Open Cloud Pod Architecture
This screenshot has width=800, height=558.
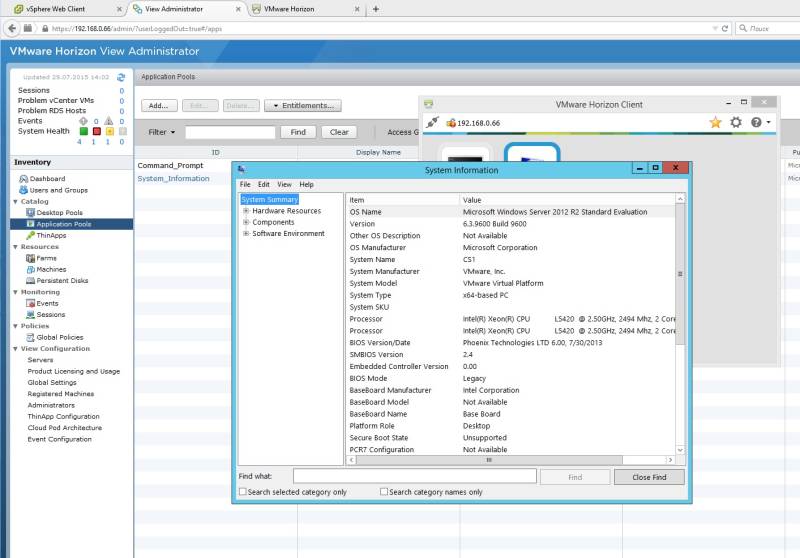(x=65, y=427)
